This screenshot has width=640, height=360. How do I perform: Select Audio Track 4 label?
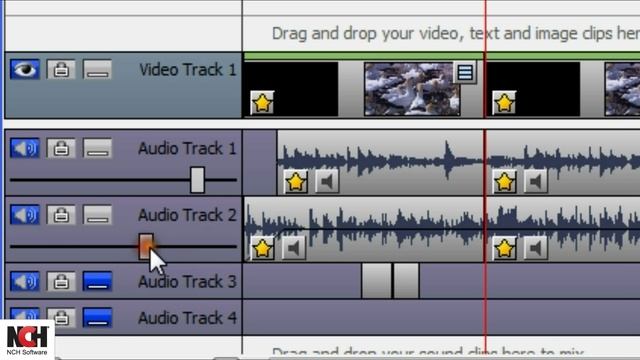pyautogui.click(x=187, y=318)
